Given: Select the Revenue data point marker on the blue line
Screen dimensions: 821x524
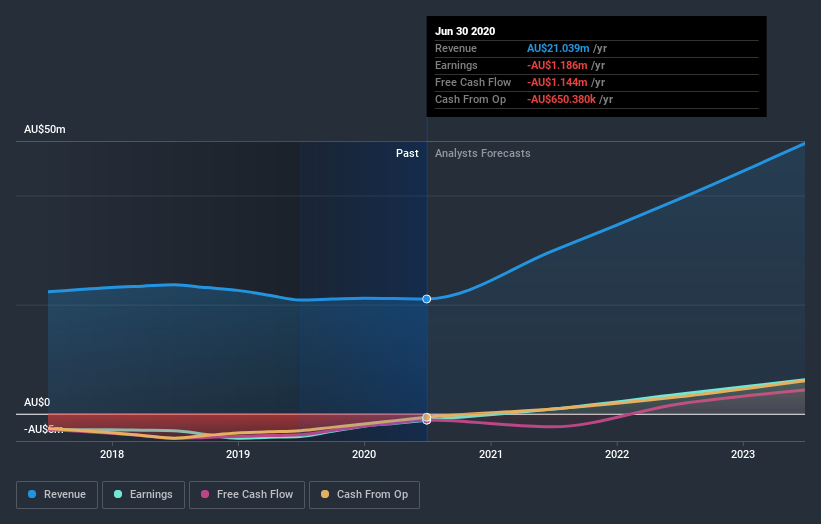Looking at the screenshot, I should [x=427, y=299].
